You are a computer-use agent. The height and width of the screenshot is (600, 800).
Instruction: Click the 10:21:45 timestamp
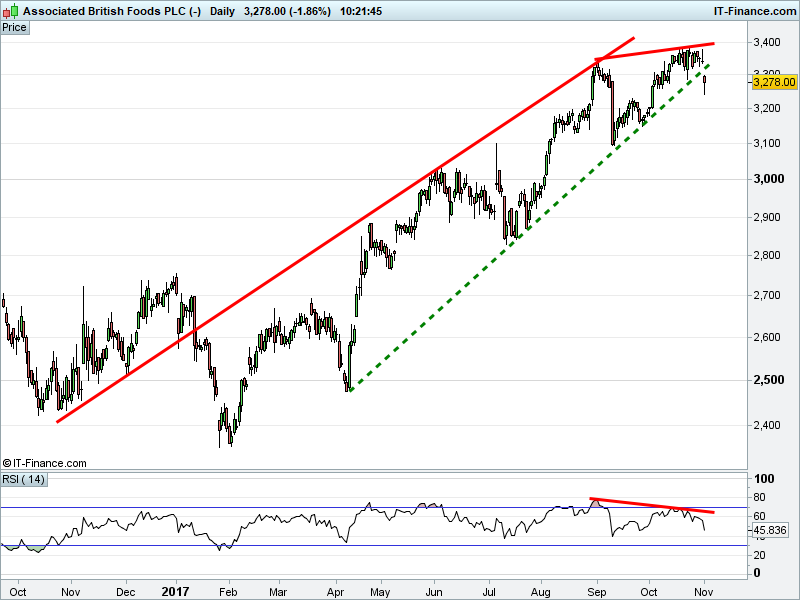click(x=361, y=11)
